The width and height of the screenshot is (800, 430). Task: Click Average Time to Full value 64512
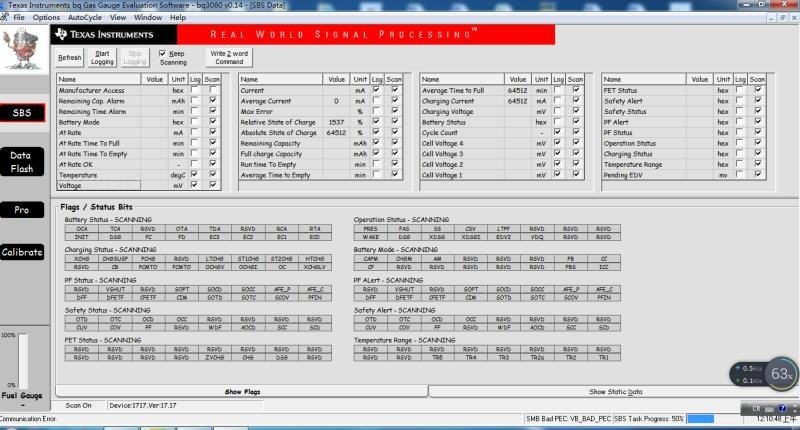518,90
